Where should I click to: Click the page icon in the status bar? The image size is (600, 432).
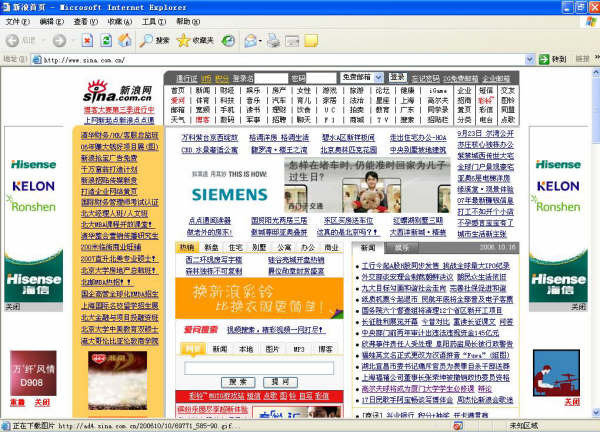(x=5, y=425)
